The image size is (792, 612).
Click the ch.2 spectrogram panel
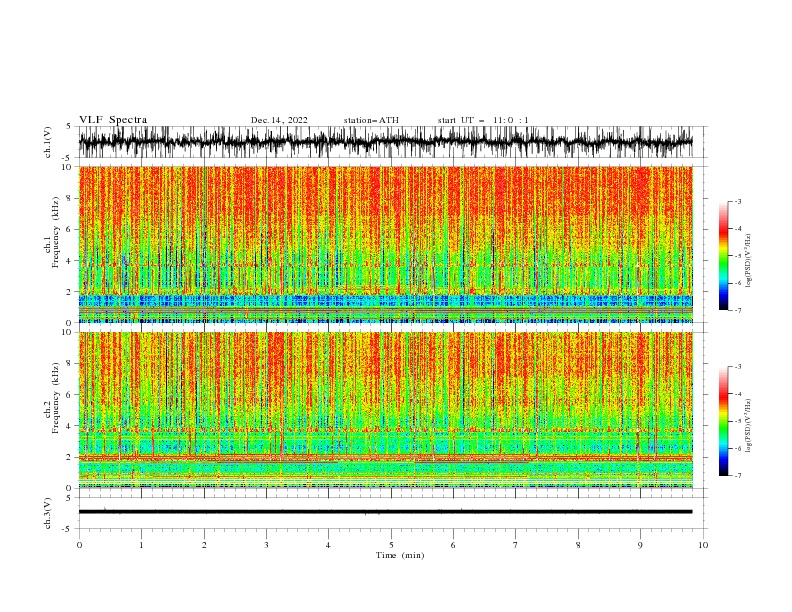click(385, 410)
